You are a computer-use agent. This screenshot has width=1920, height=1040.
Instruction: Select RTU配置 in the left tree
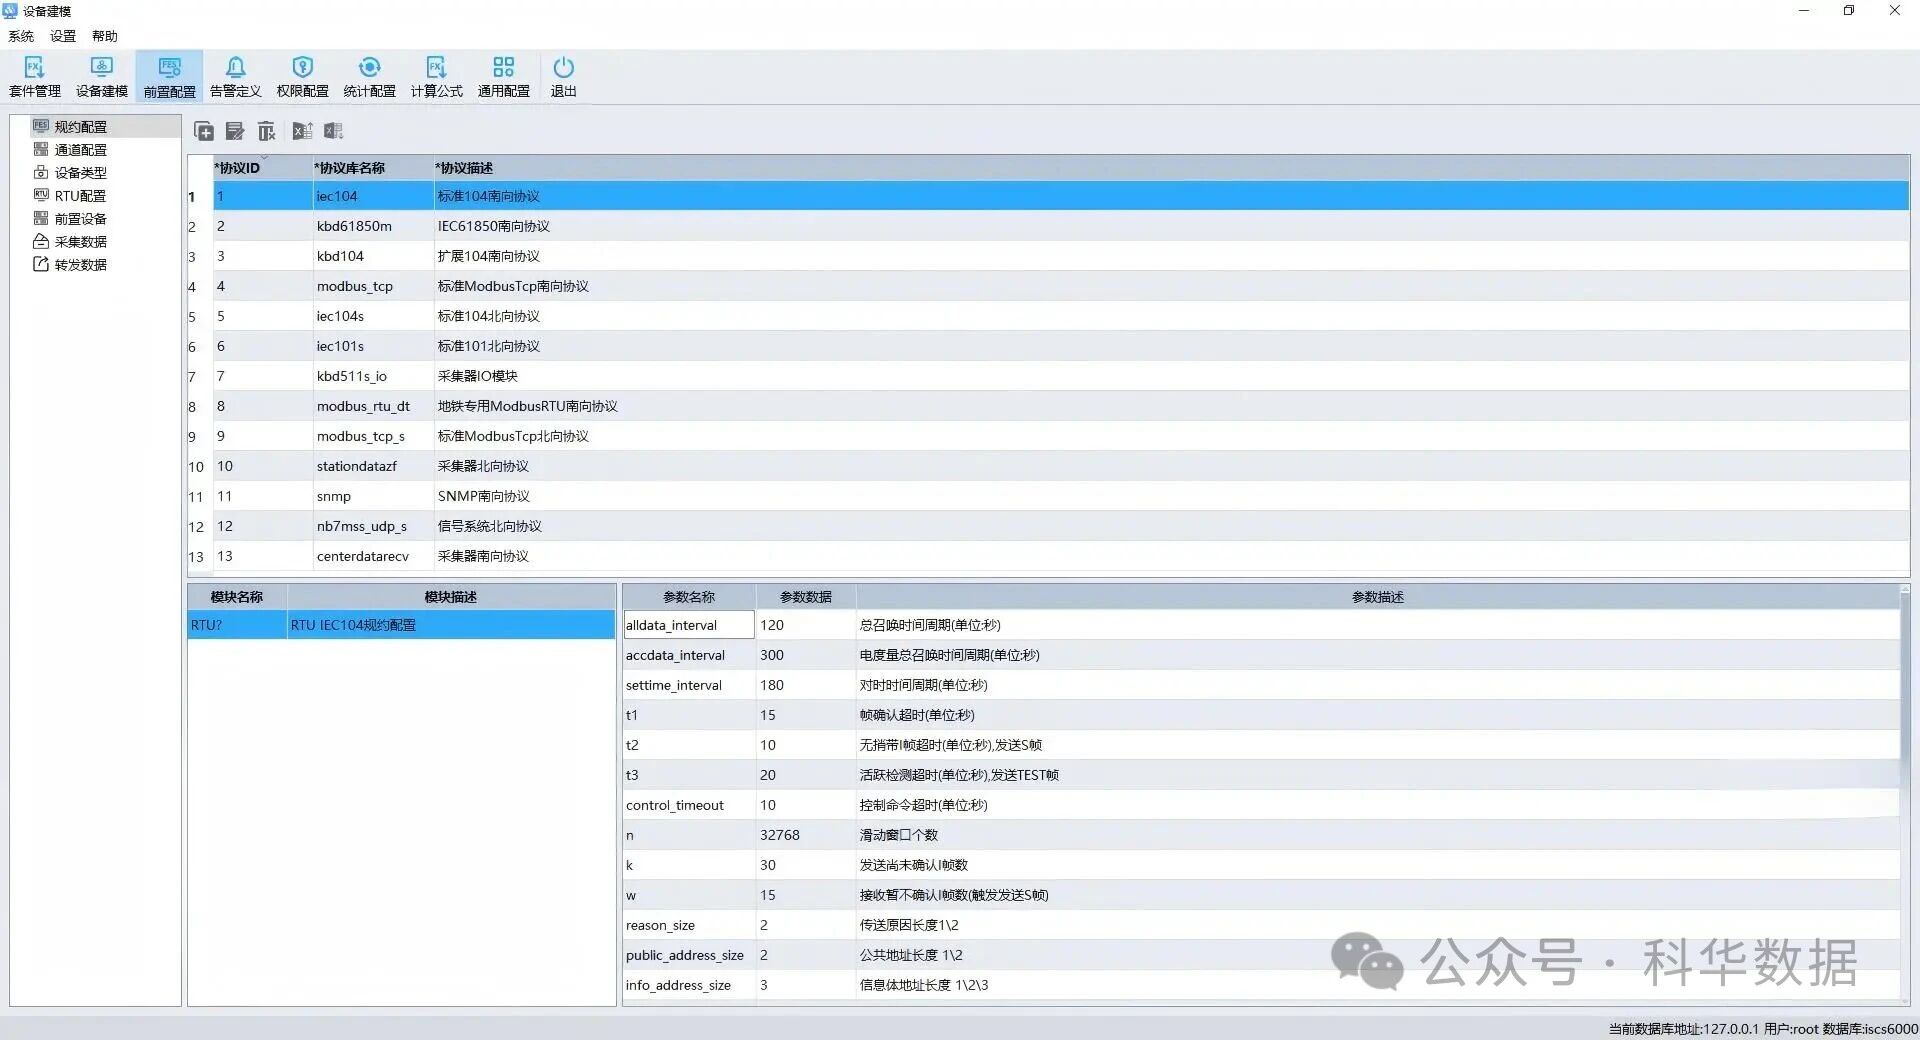80,196
